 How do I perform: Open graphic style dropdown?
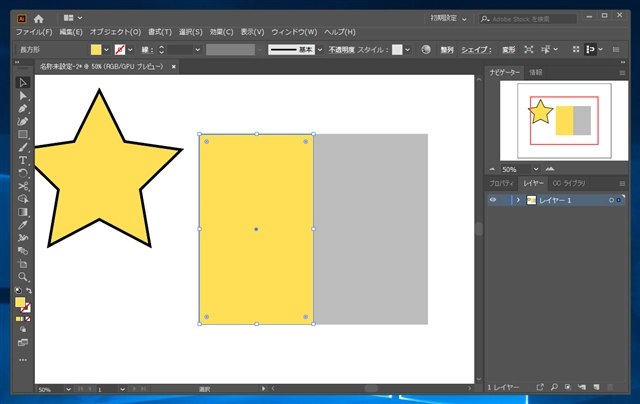[x=407, y=50]
